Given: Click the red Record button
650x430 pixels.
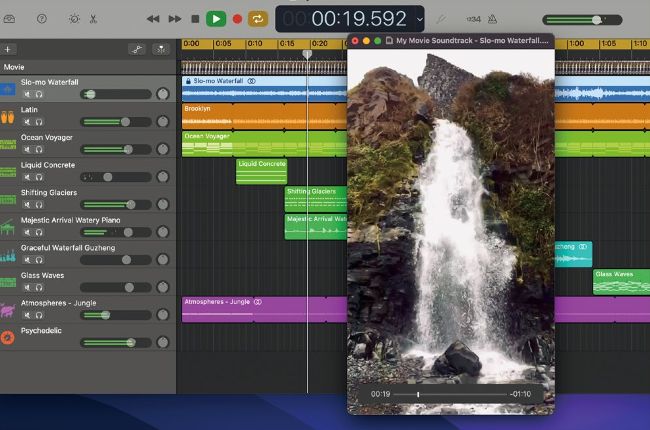Looking at the screenshot, I should (x=237, y=19).
